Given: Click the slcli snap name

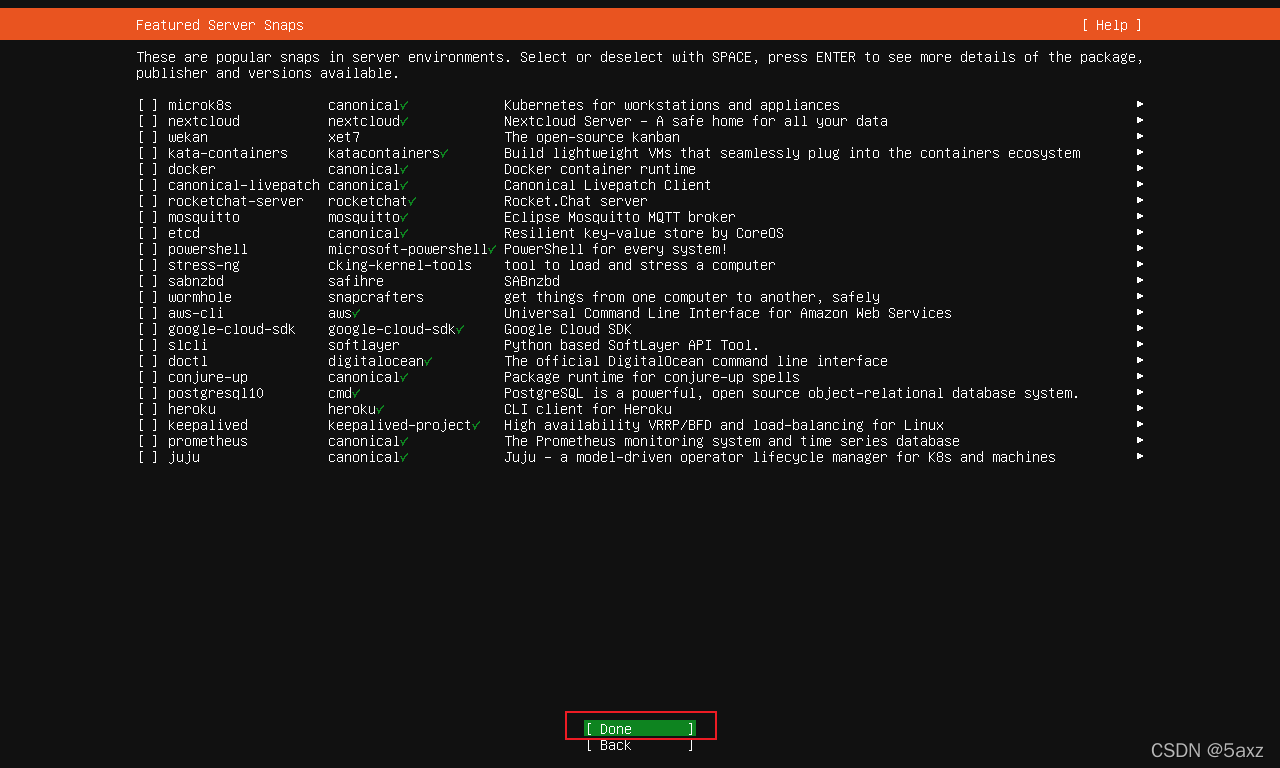Looking at the screenshot, I should pyautogui.click(x=188, y=345).
